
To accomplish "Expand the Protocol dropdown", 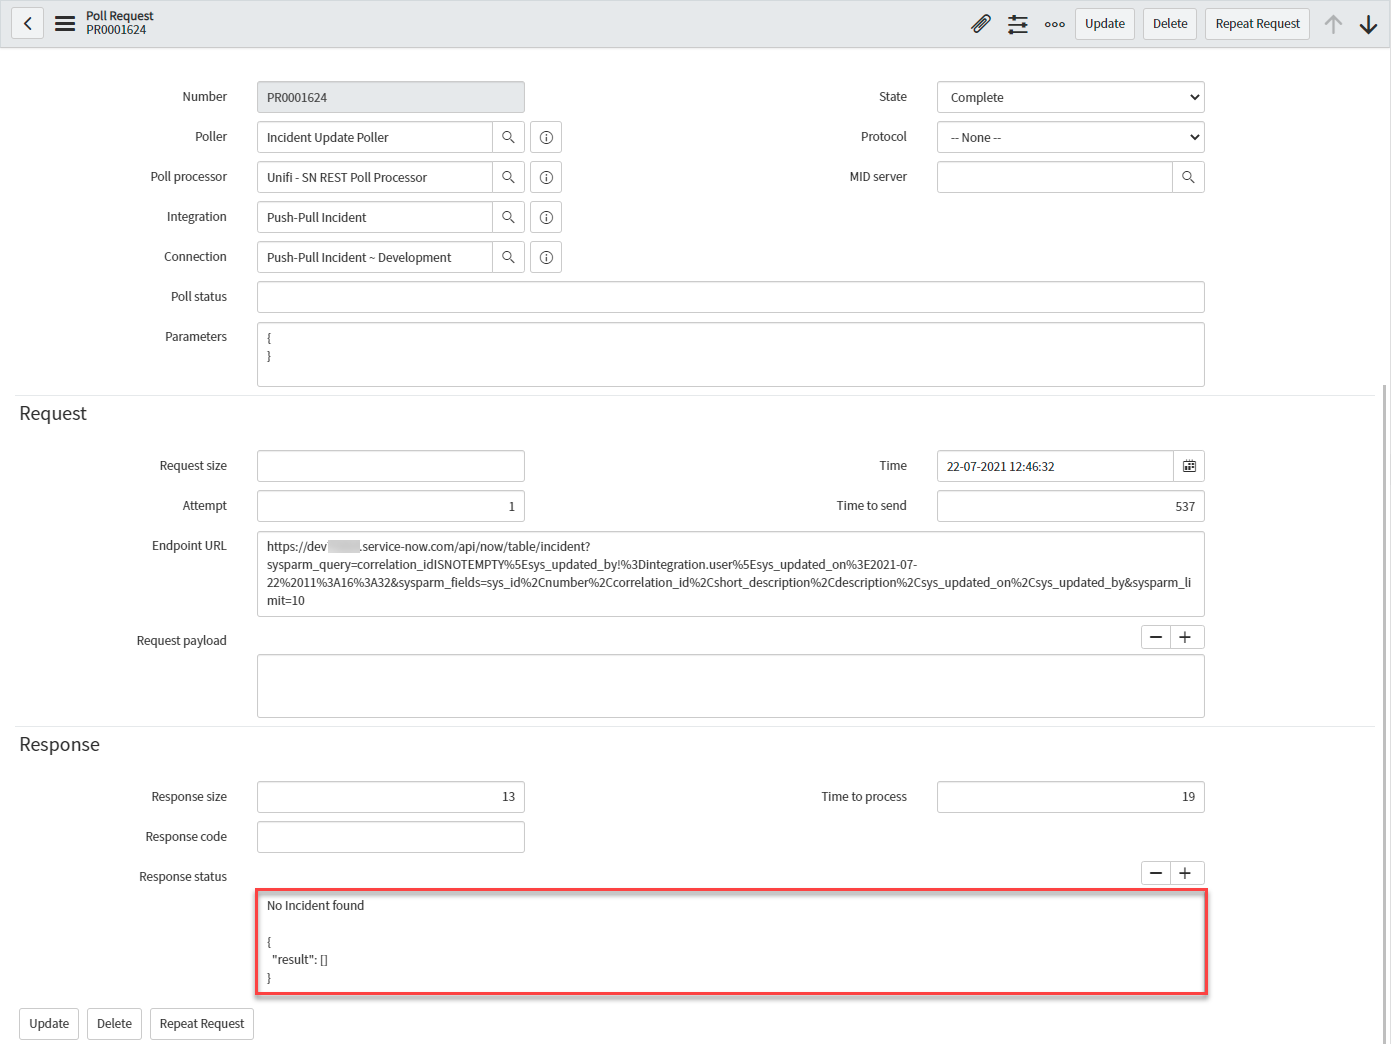I will 1070,137.
